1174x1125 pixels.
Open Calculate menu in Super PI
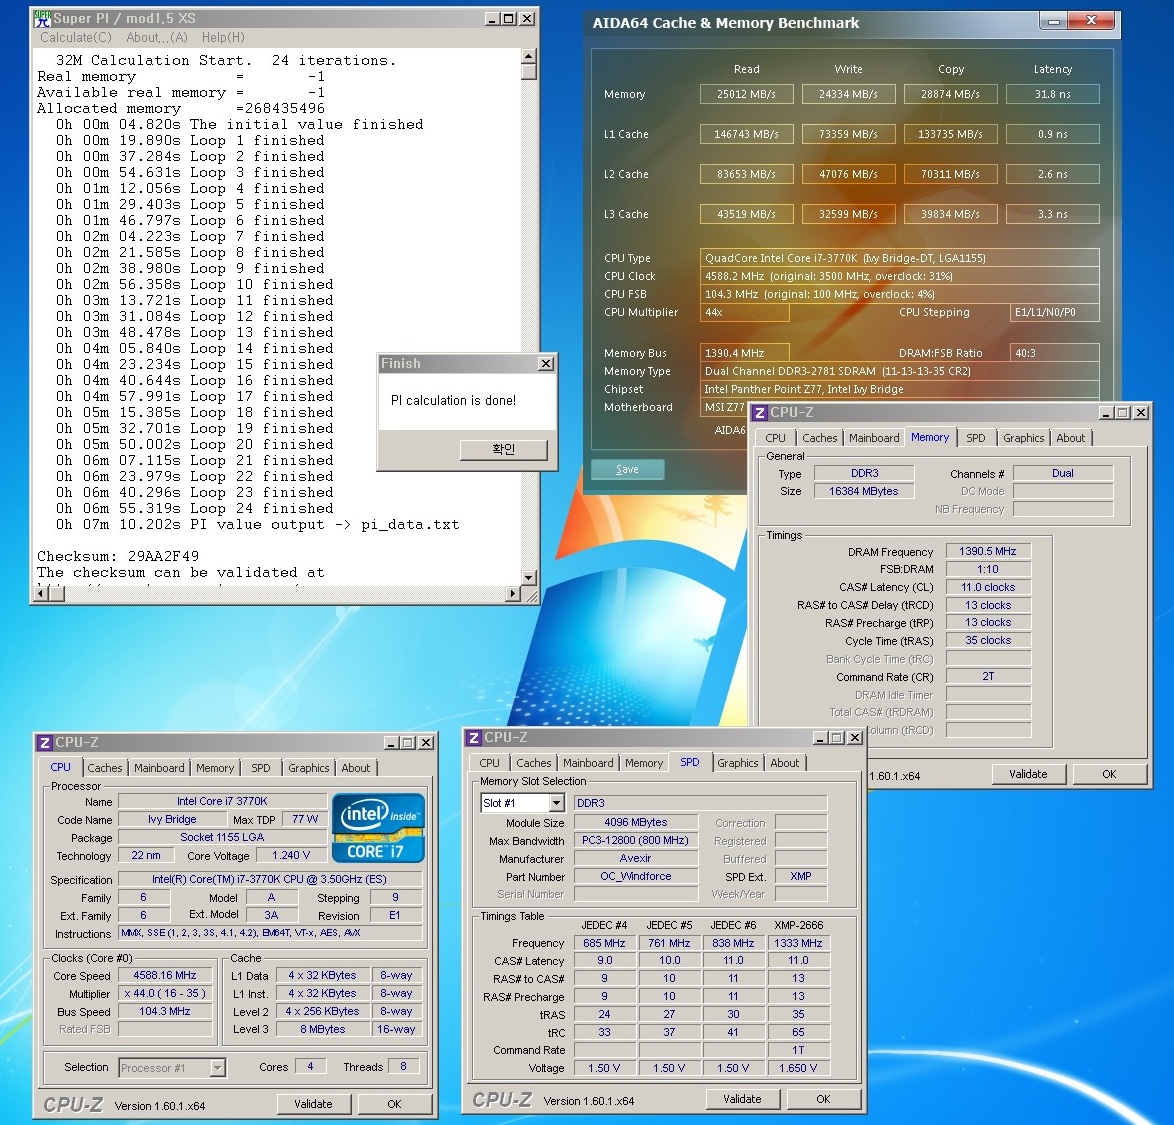(76, 37)
